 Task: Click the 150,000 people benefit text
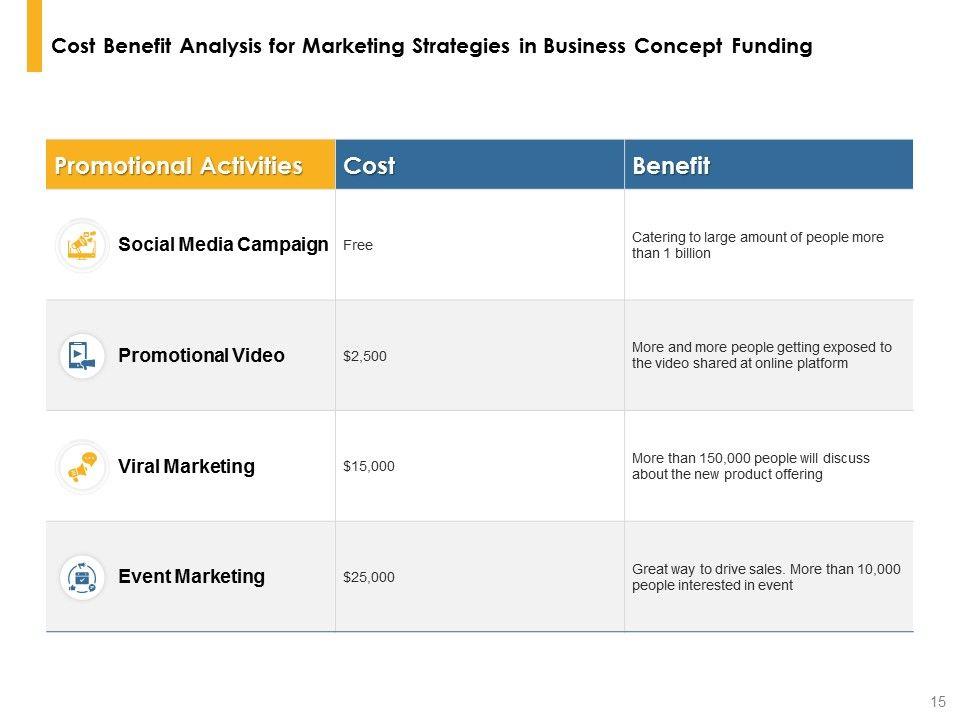coord(751,467)
